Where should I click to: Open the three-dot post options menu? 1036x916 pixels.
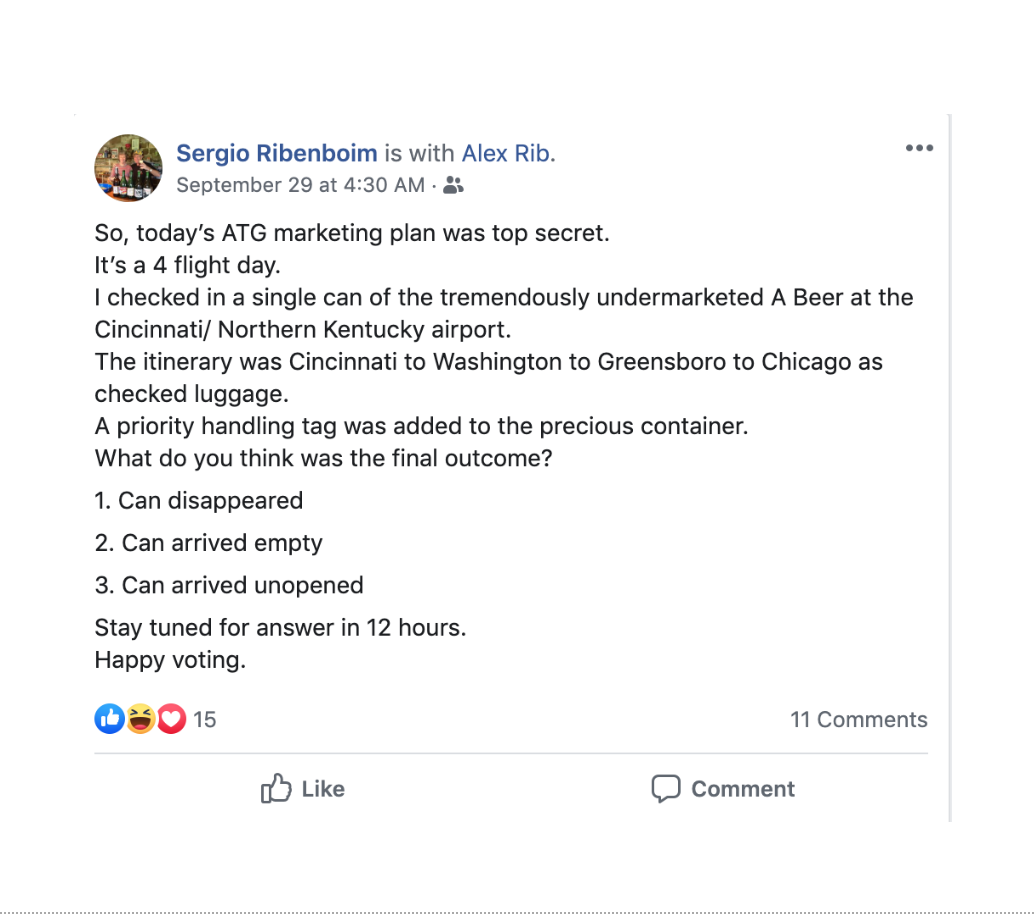tap(918, 148)
